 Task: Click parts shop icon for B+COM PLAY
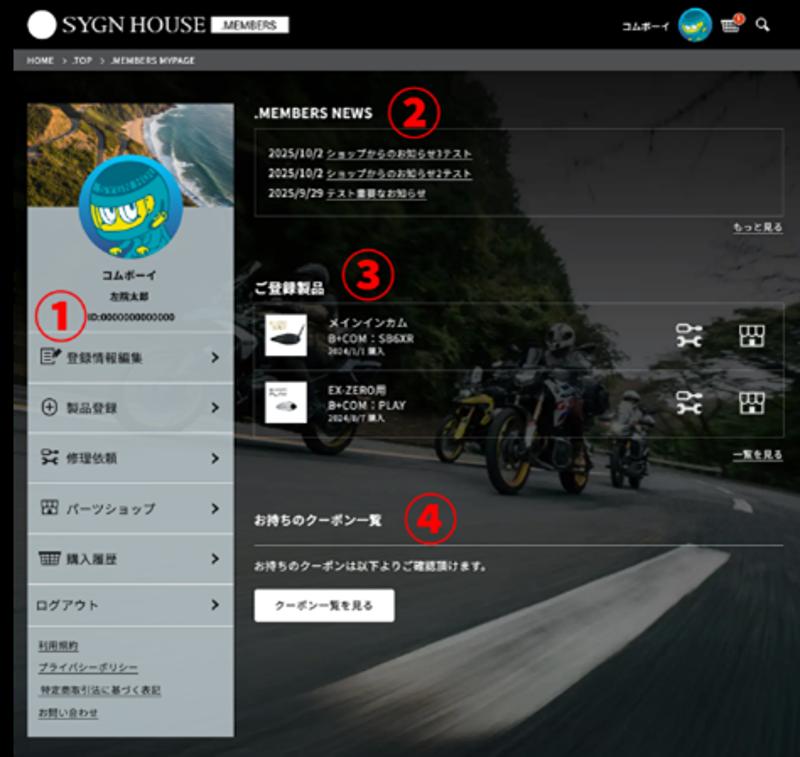tap(752, 402)
